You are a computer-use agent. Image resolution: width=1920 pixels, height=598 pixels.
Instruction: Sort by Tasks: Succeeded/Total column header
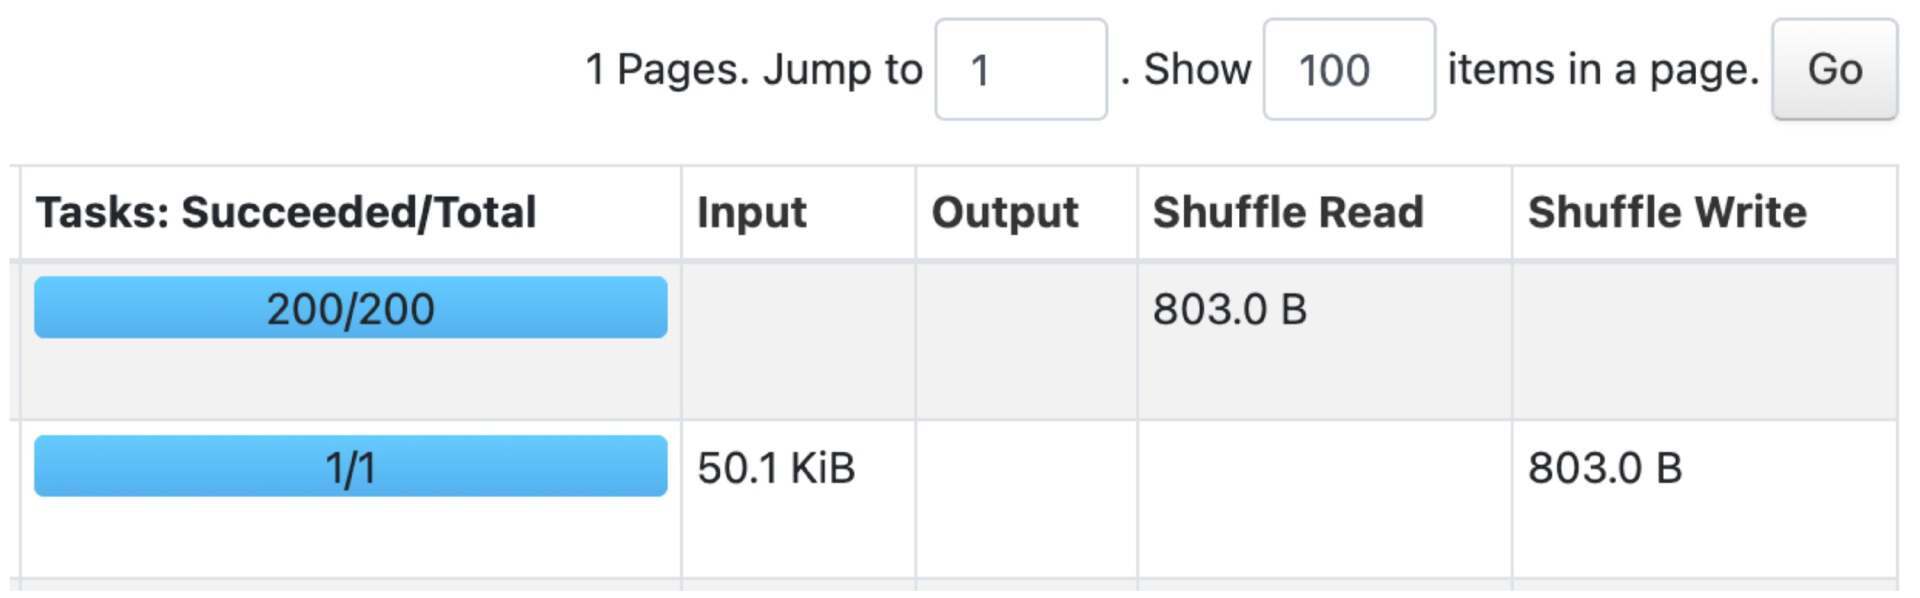pos(286,213)
